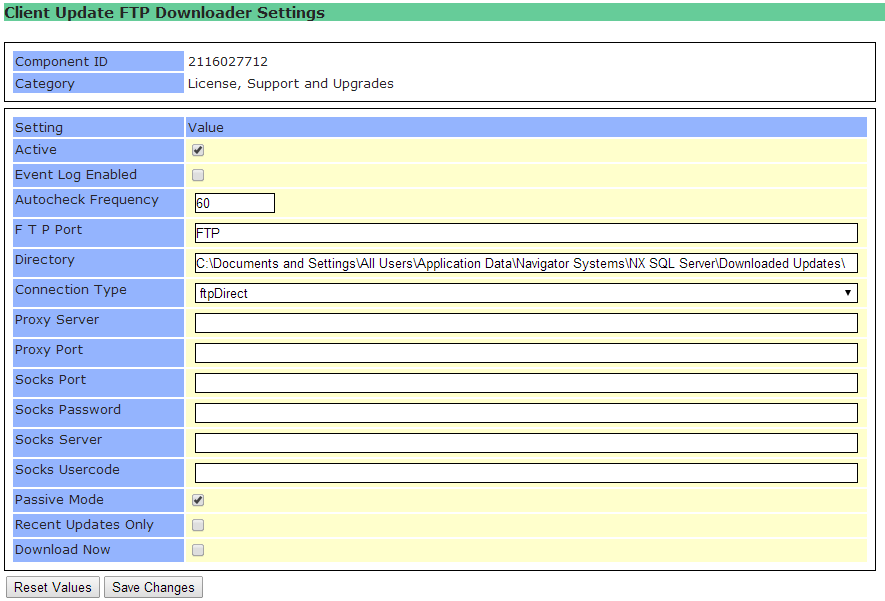Click the Save Changes button

tap(153, 587)
